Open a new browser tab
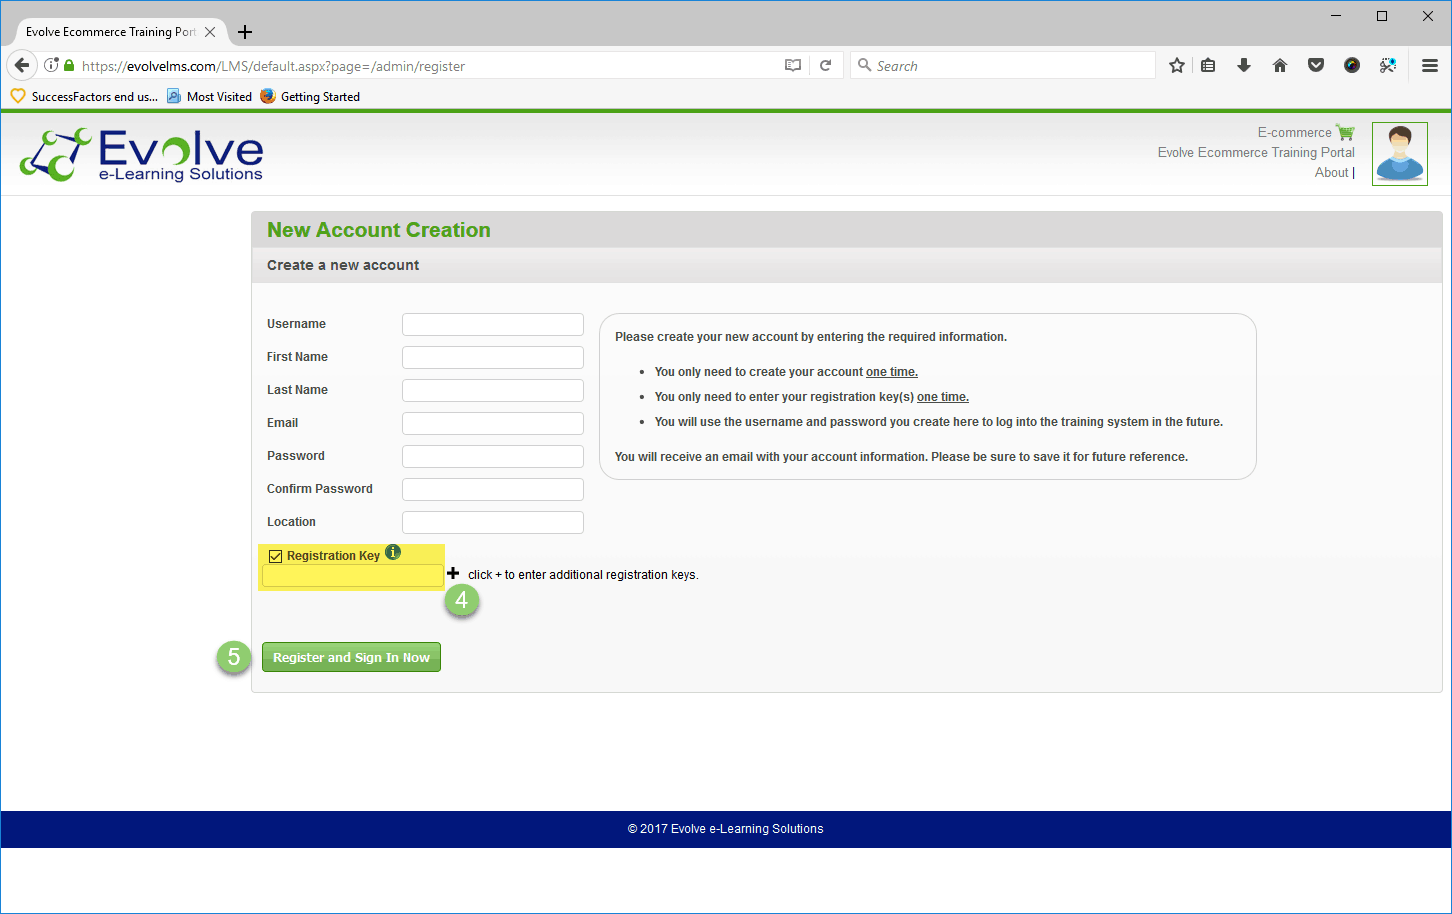This screenshot has width=1452, height=914. pyautogui.click(x=245, y=32)
